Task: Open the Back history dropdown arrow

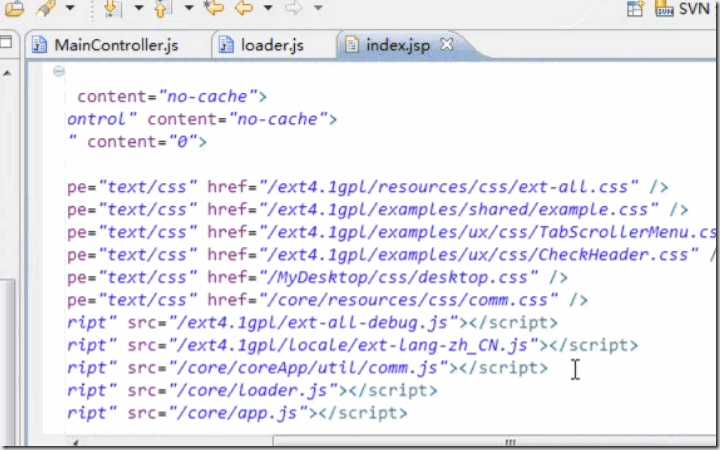Action: point(268,8)
